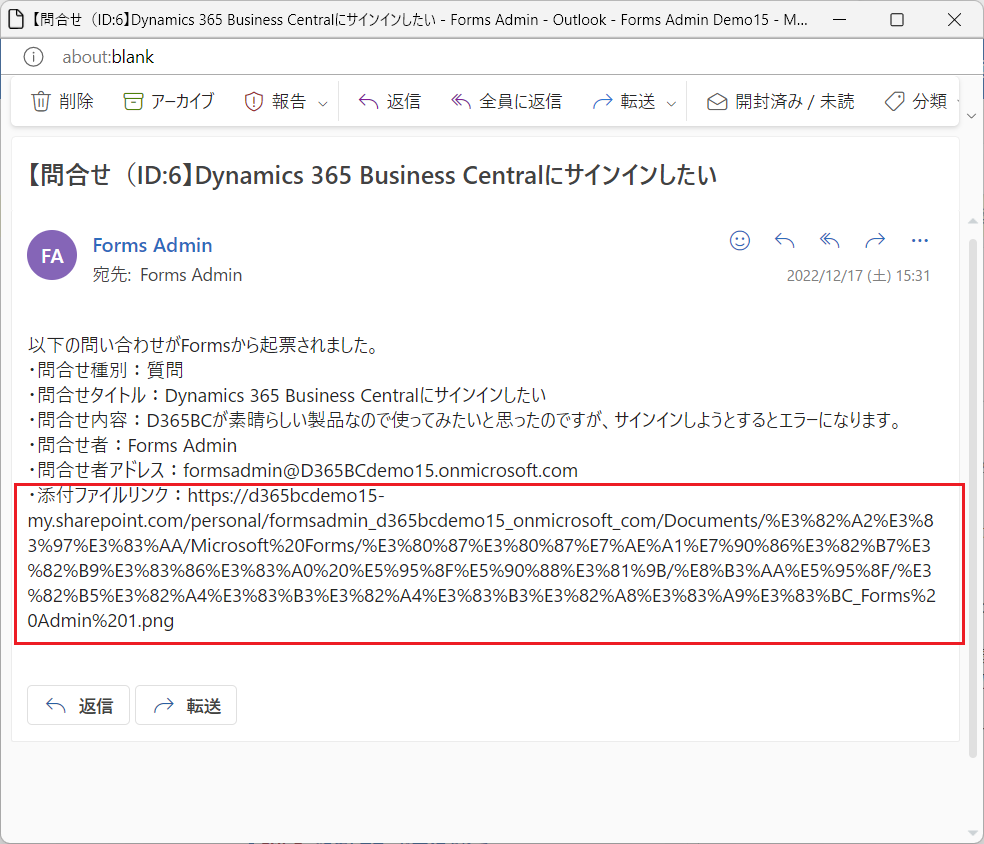
Task: Click the forward arrow icon in message header
Action: click(x=875, y=240)
